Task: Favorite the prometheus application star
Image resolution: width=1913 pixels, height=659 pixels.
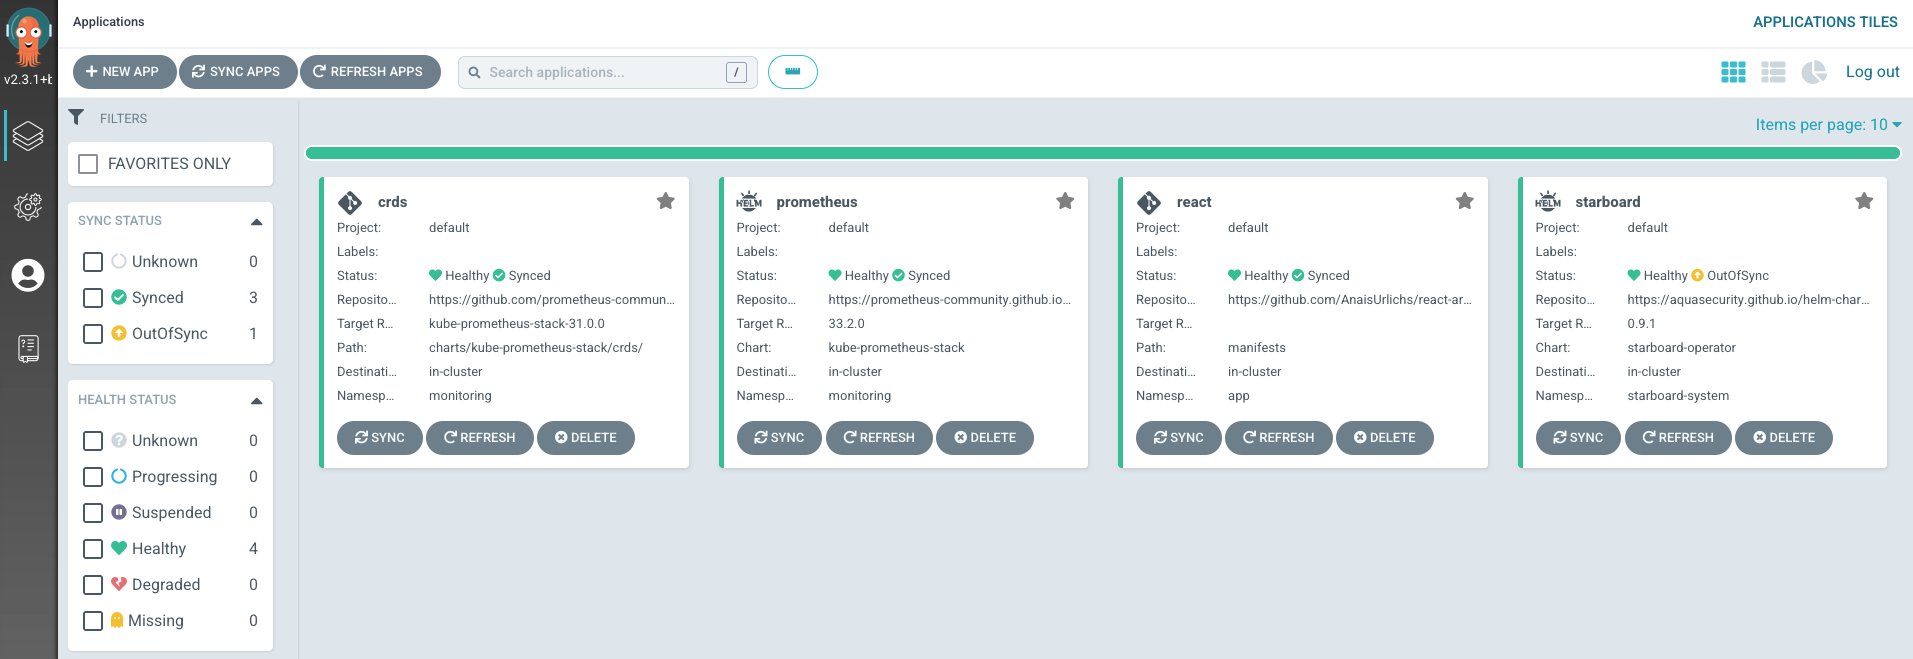Action: click(1065, 201)
